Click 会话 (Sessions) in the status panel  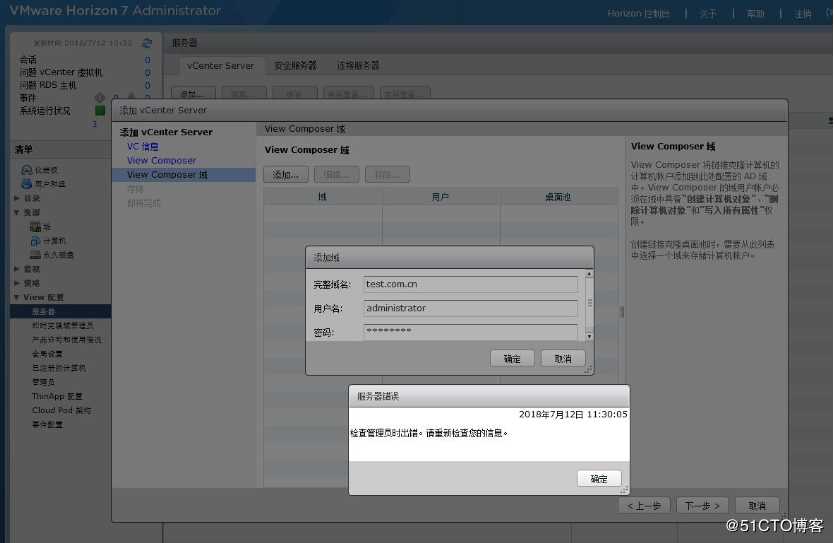[28, 59]
